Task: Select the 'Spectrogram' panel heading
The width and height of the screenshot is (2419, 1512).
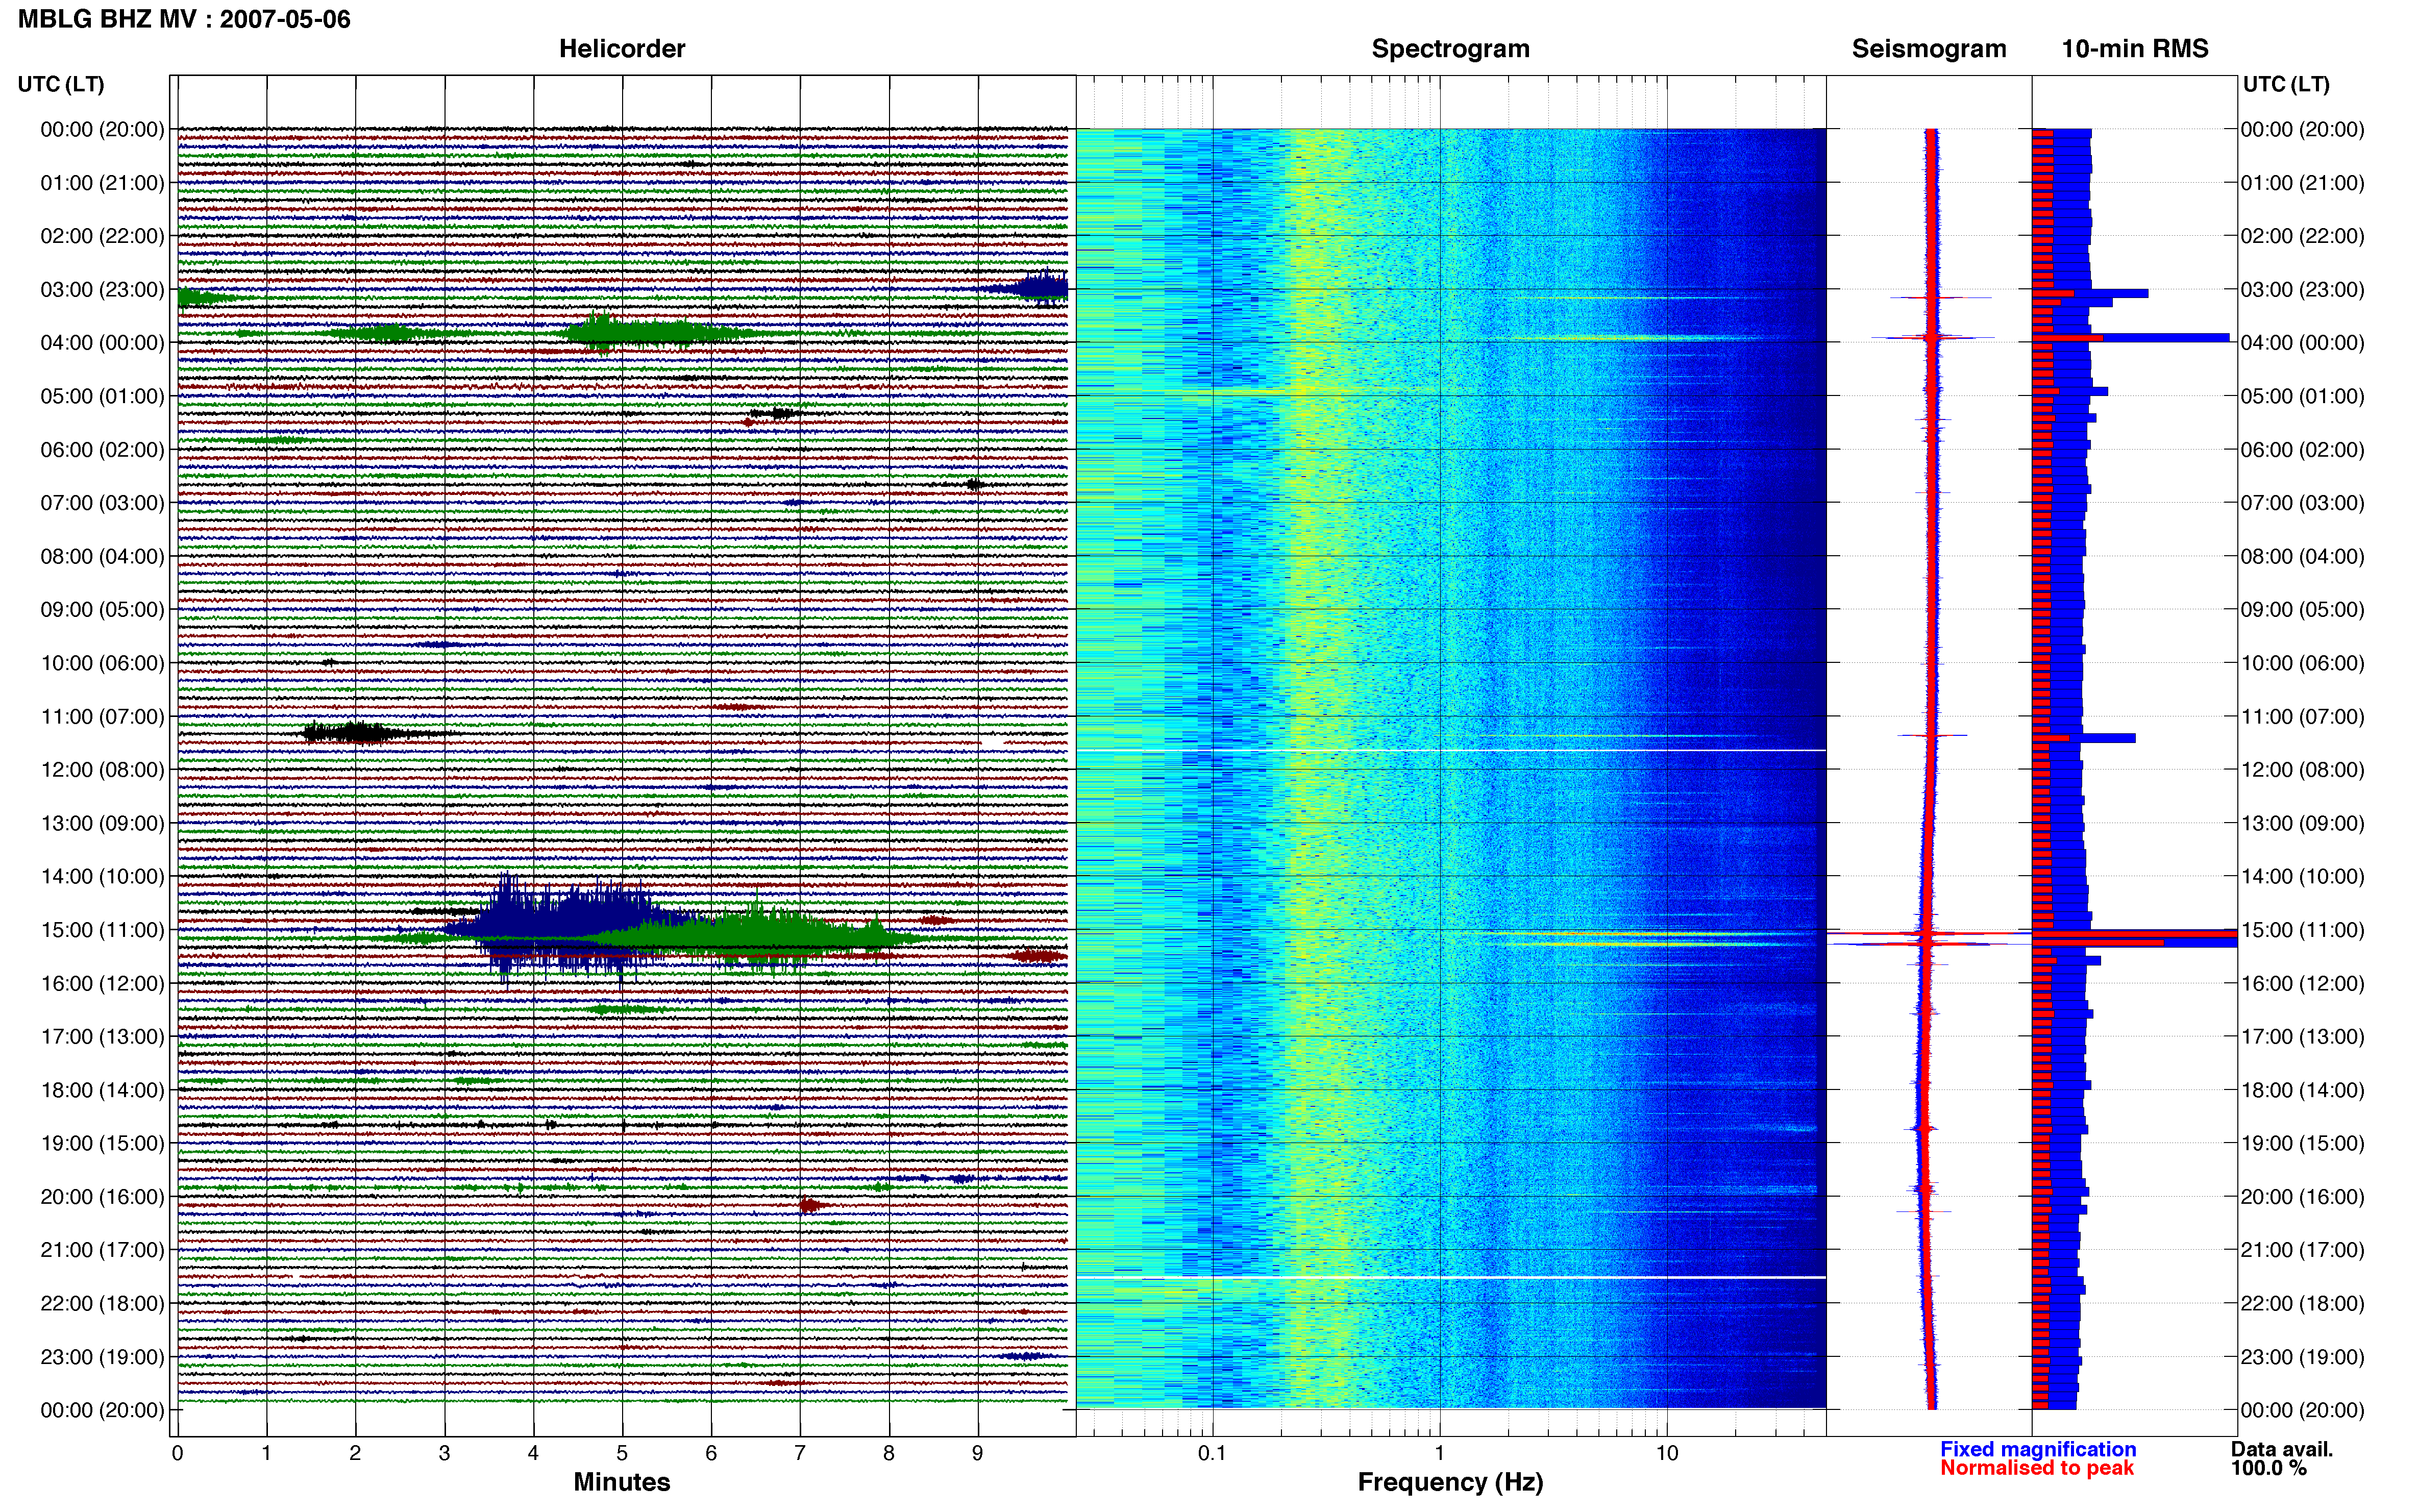Action: 1450,49
